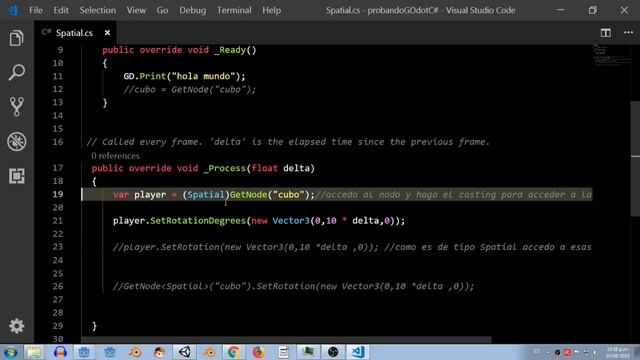The image size is (640, 360).
Task: Open the first Blender icon in taskbar
Action: pyautogui.click(x=135, y=352)
